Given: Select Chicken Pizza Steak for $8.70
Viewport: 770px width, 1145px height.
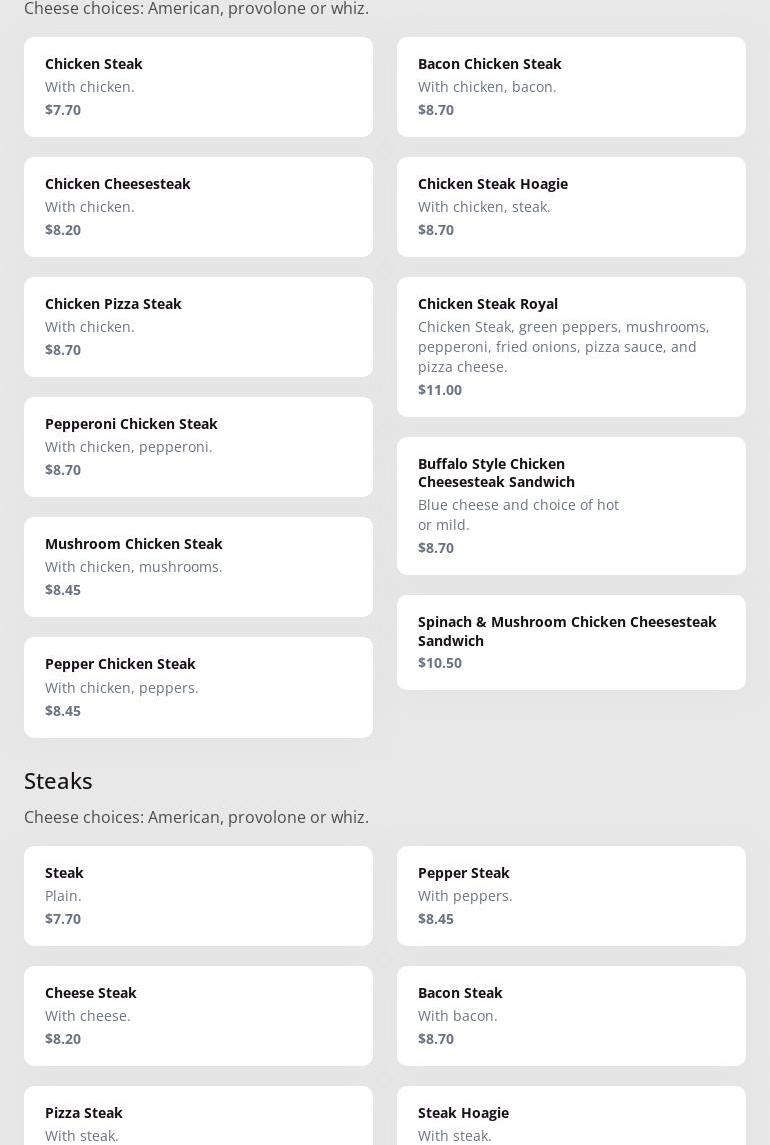Looking at the screenshot, I should coord(198,327).
